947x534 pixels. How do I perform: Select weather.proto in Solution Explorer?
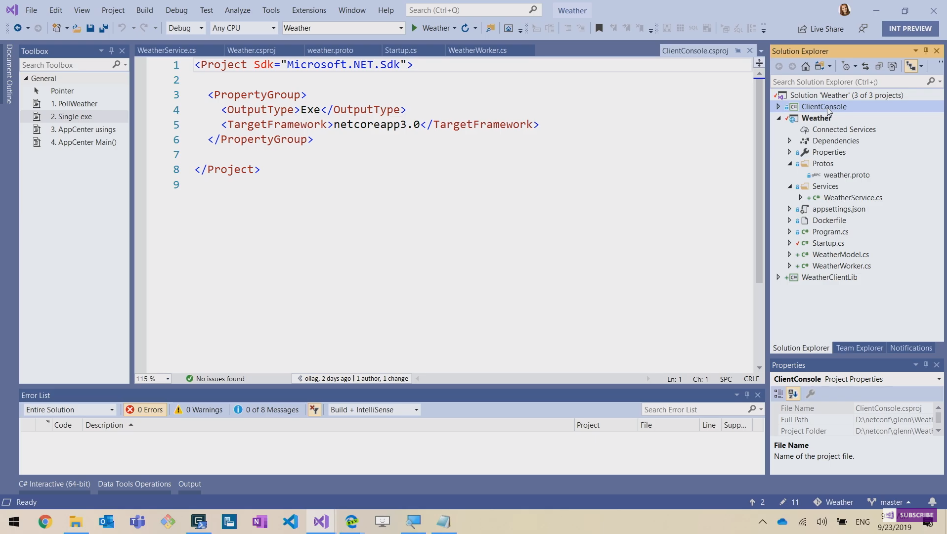coord(846,175)
